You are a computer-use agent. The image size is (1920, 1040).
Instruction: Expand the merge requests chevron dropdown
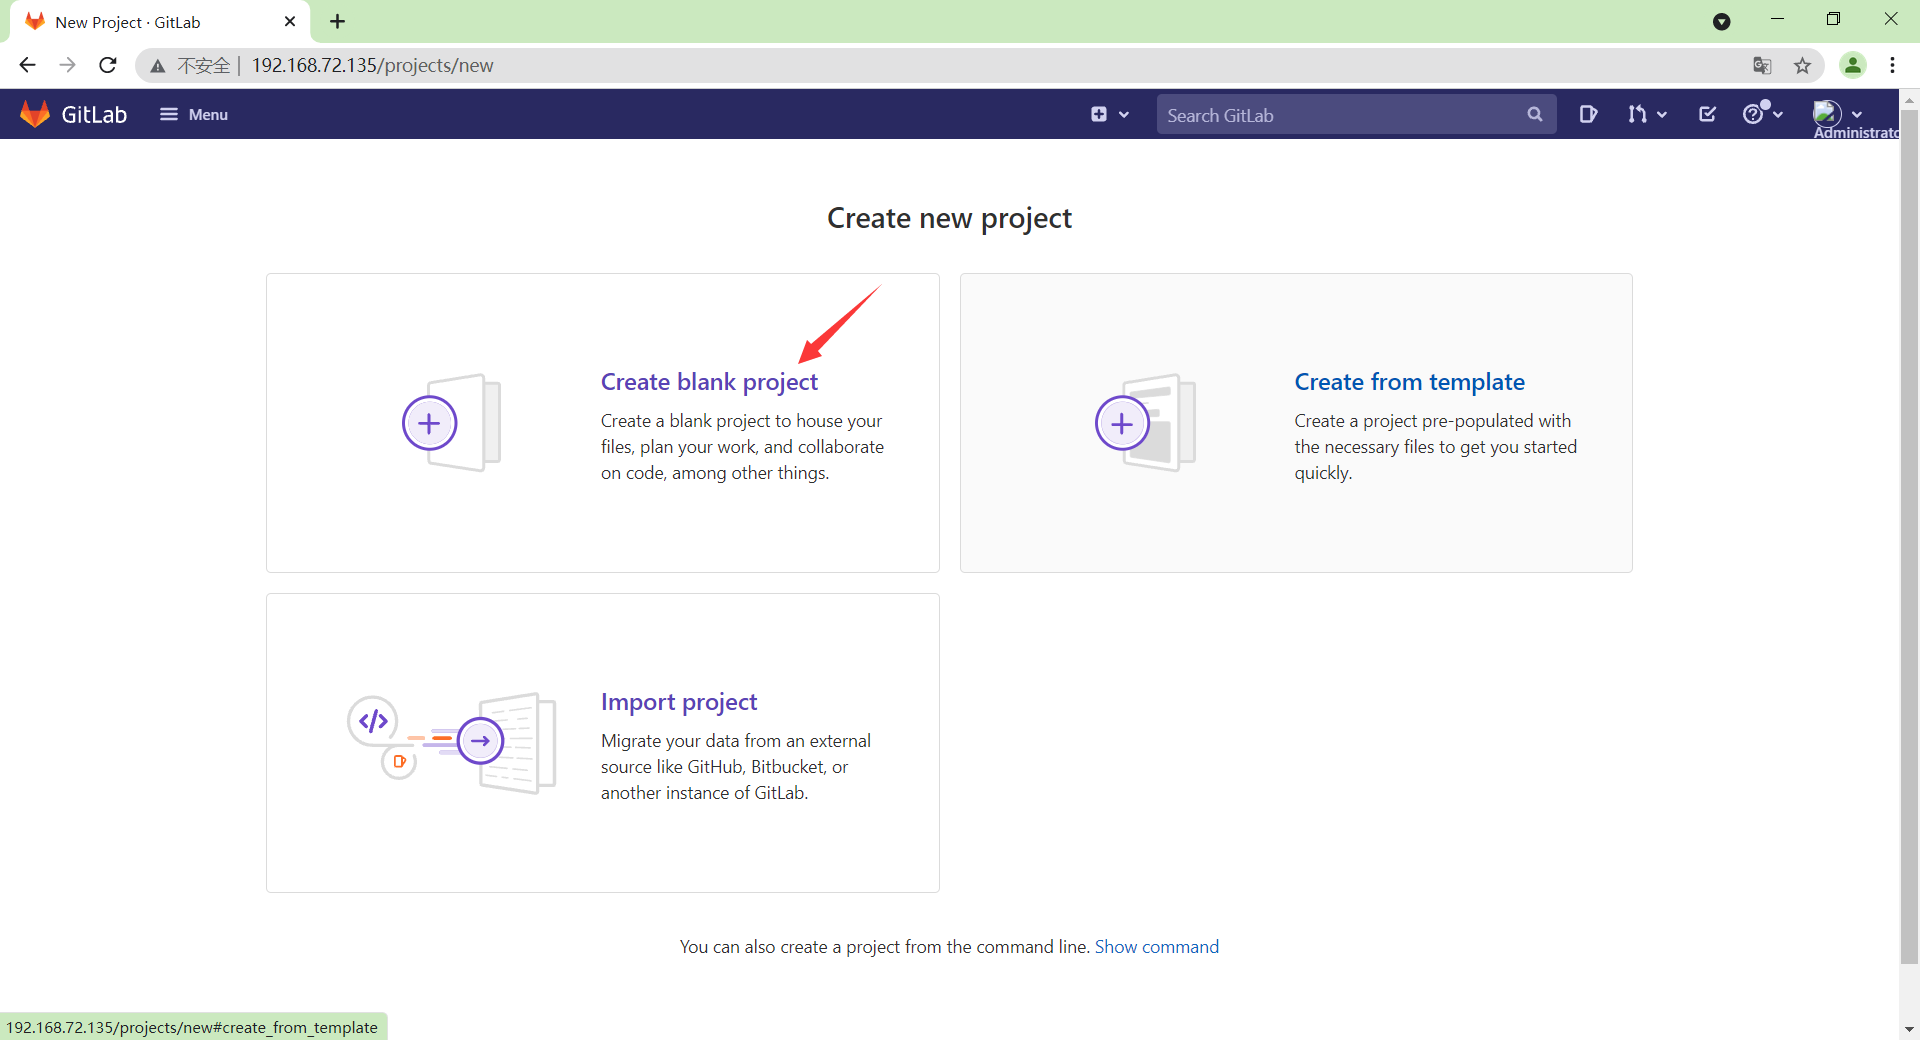click(x=1660, y=114)
